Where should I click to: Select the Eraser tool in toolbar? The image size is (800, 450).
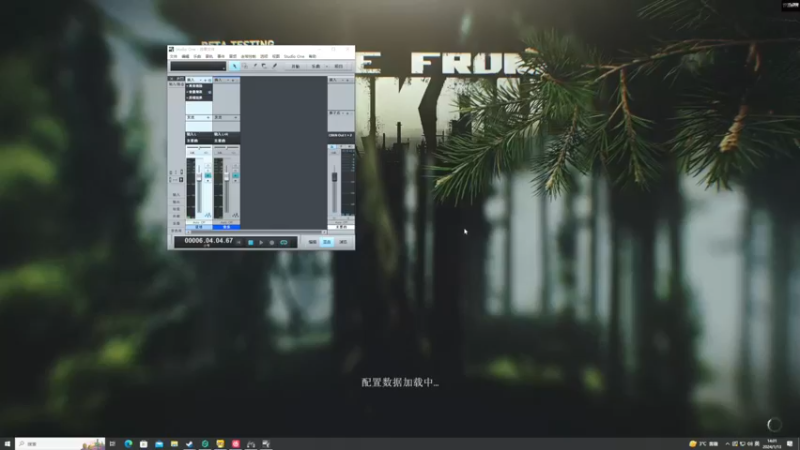pos(264,66)
